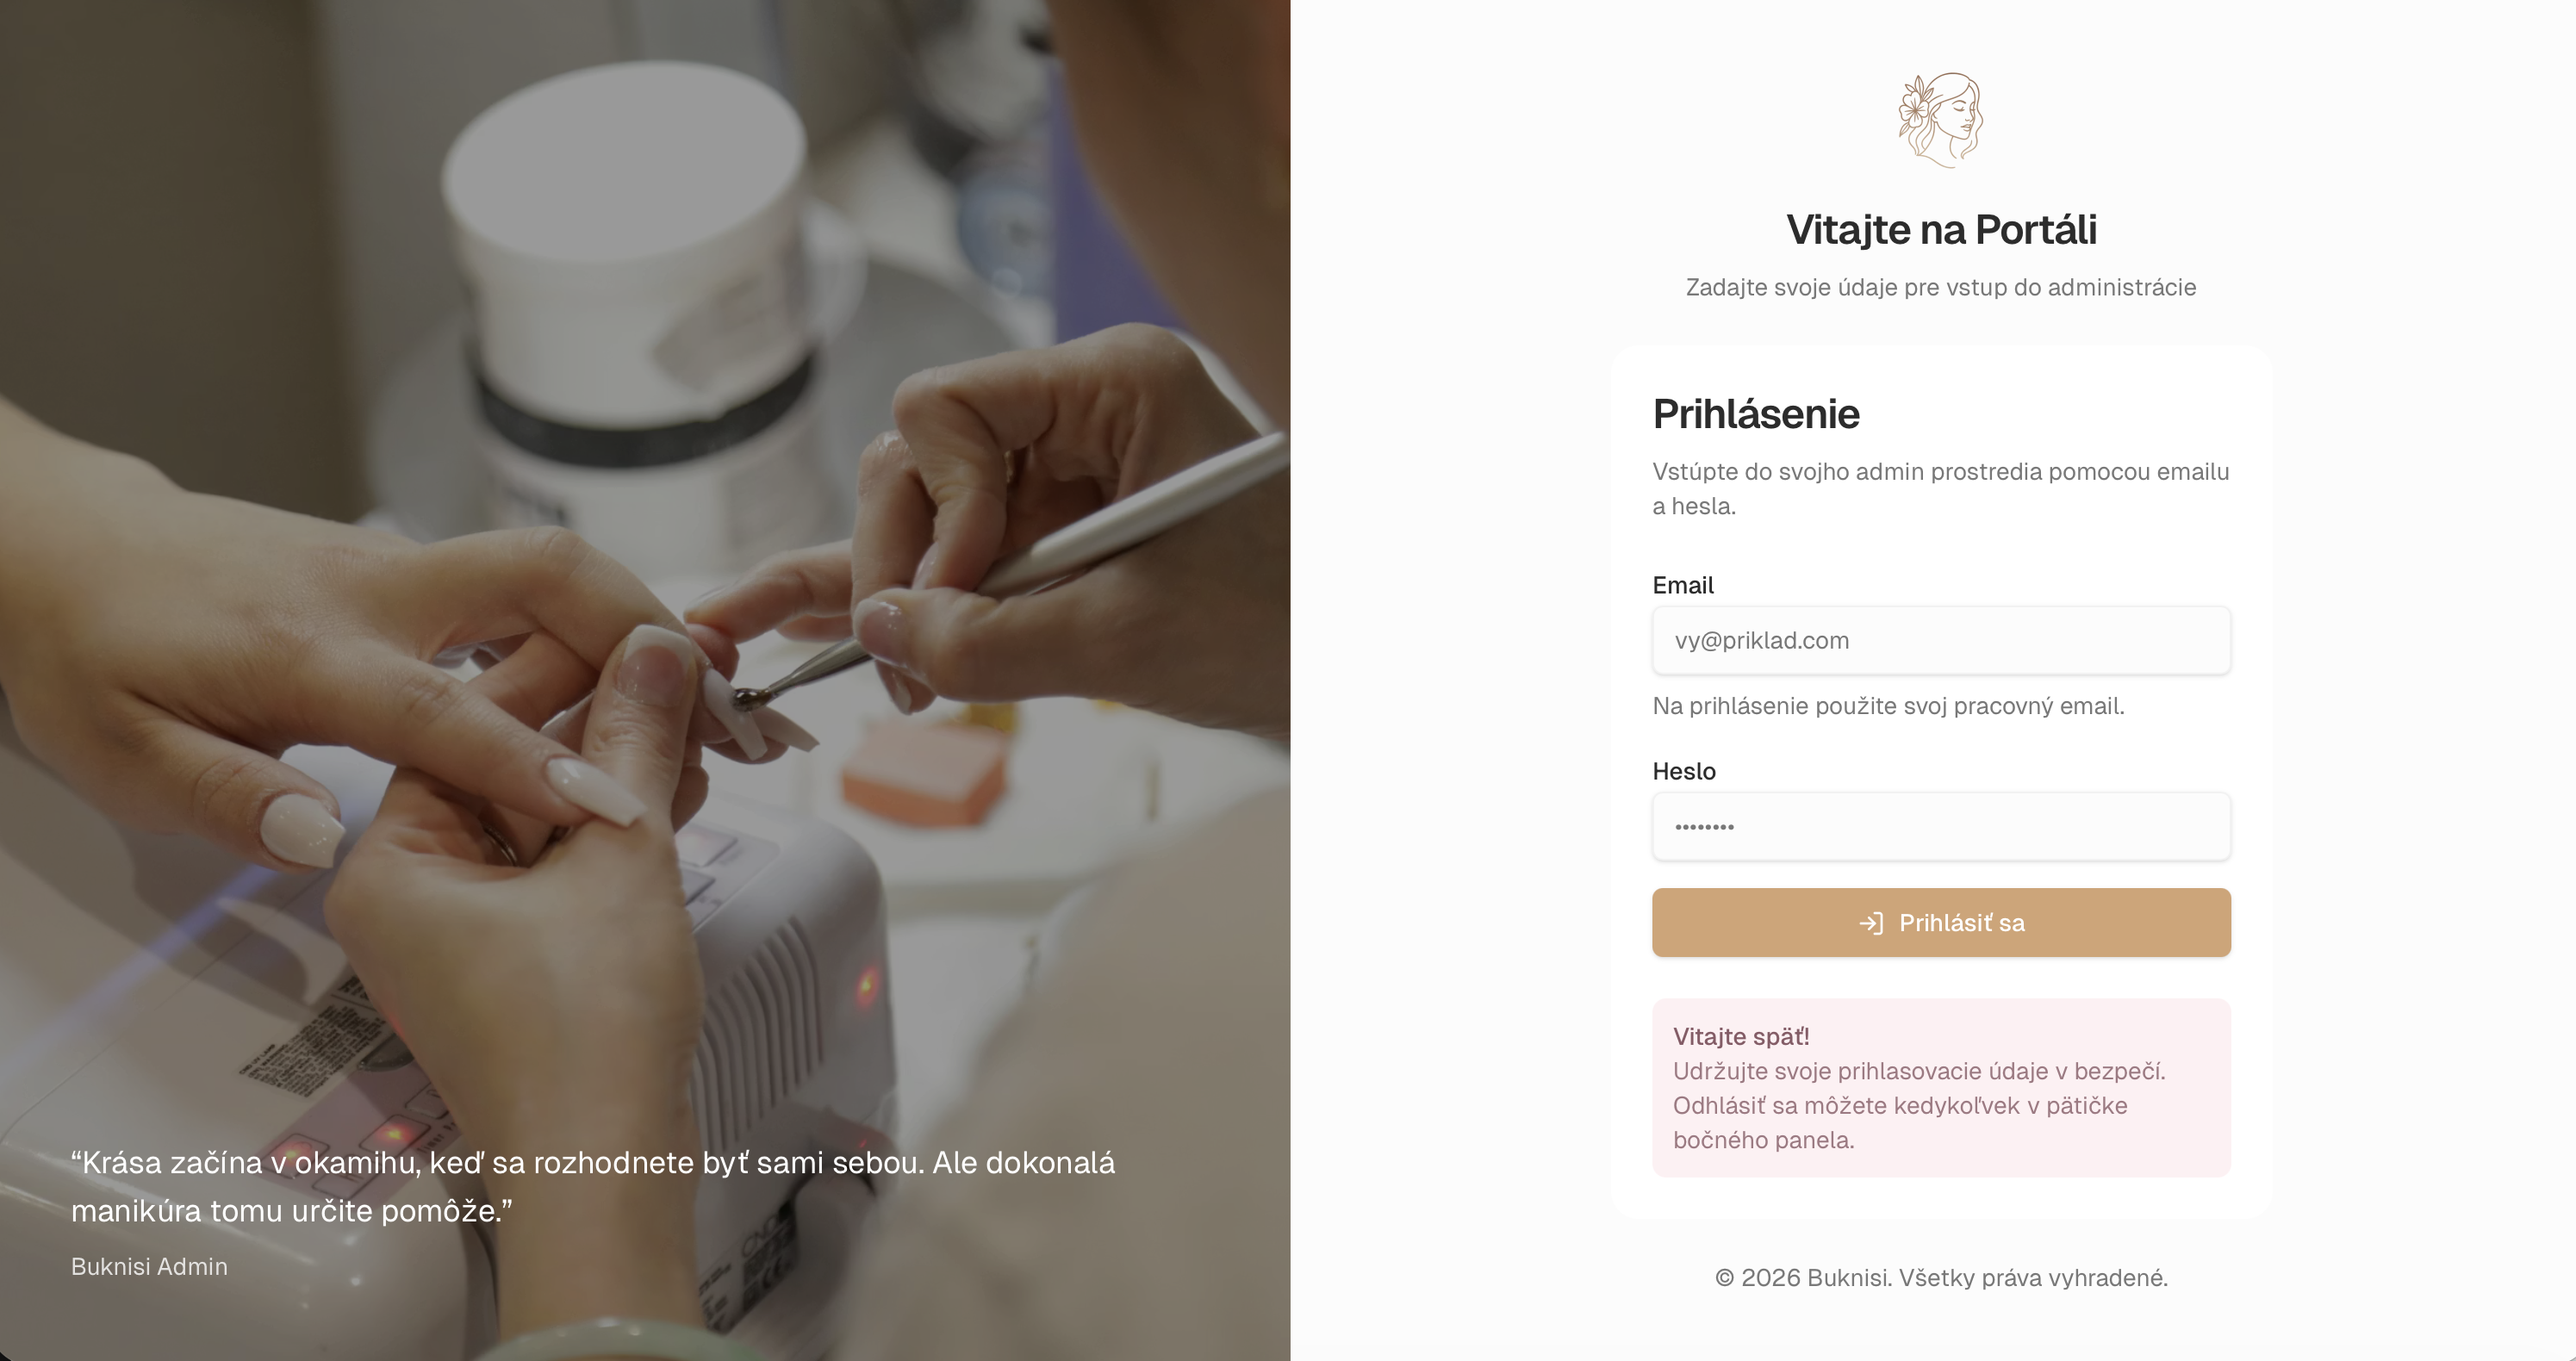Click the Heslo field label
The image size is (2576, 1361).
1684,771
